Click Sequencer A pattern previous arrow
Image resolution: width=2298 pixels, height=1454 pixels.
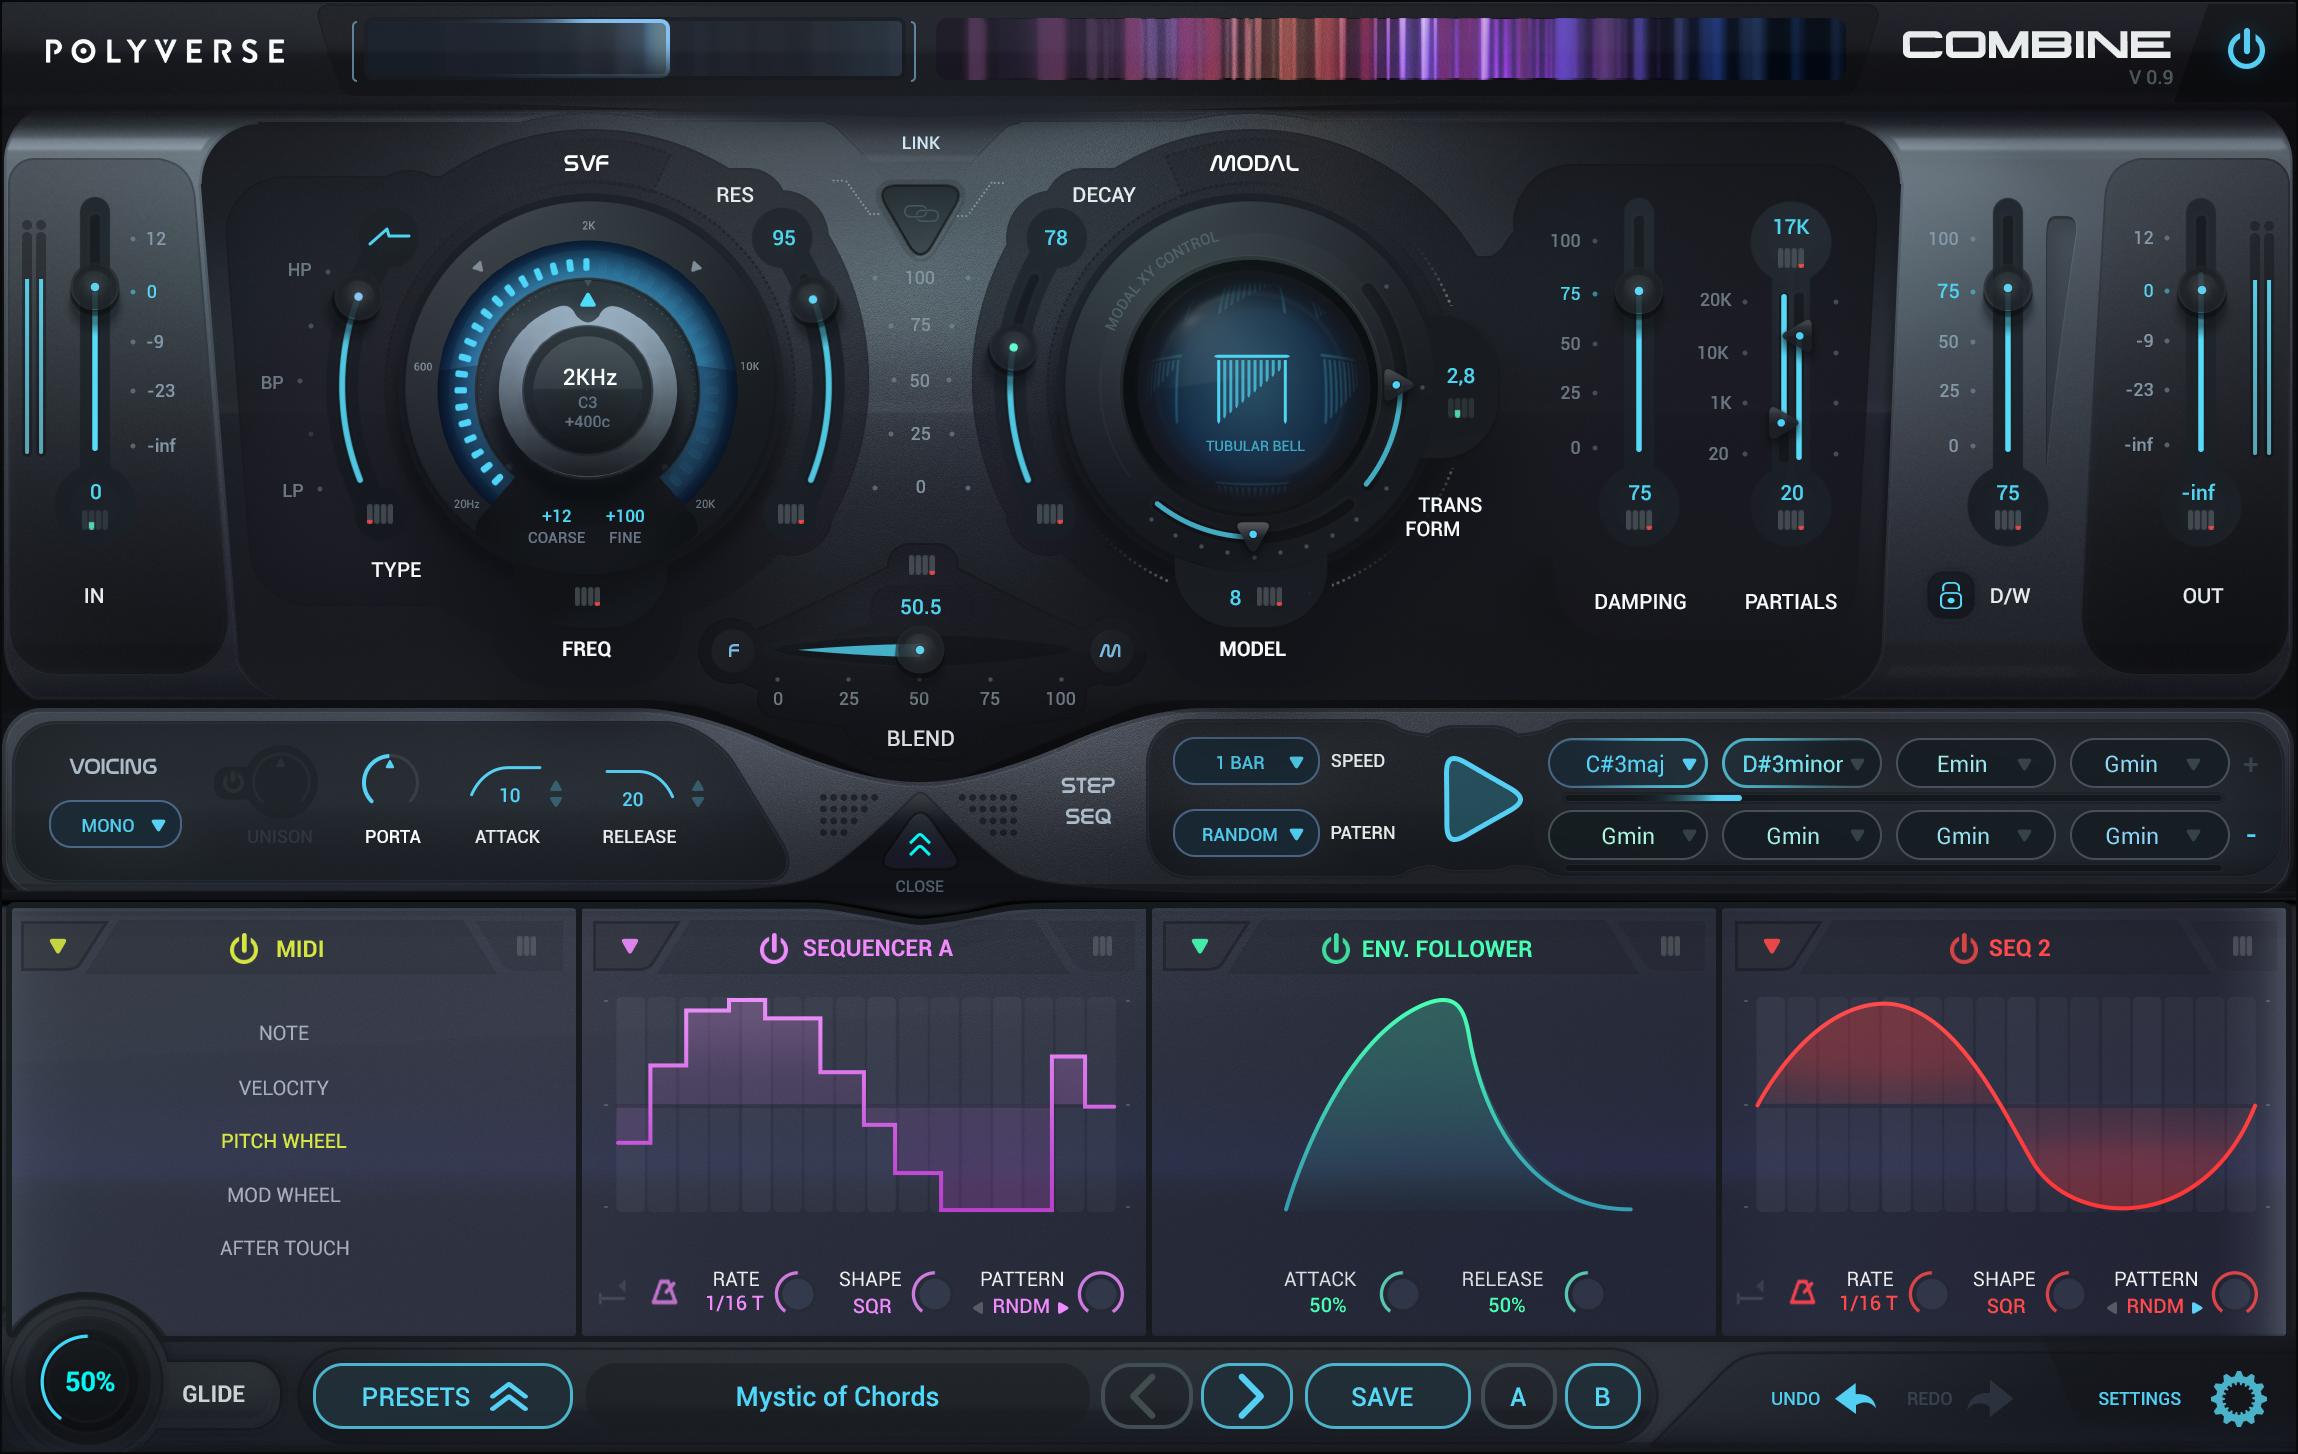point(978,1307)
